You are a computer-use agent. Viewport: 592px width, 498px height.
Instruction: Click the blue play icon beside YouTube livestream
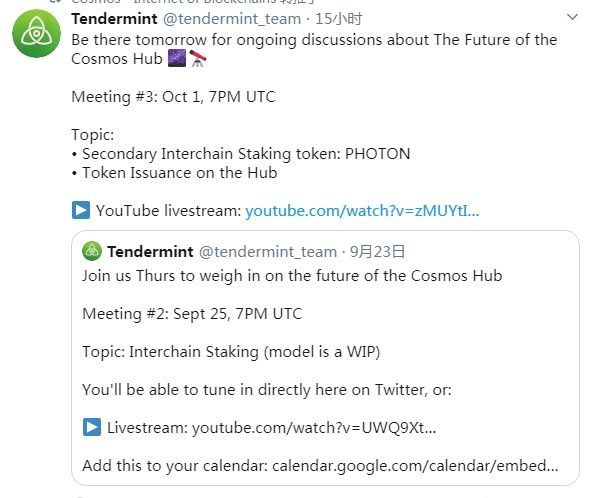[81, 210]
